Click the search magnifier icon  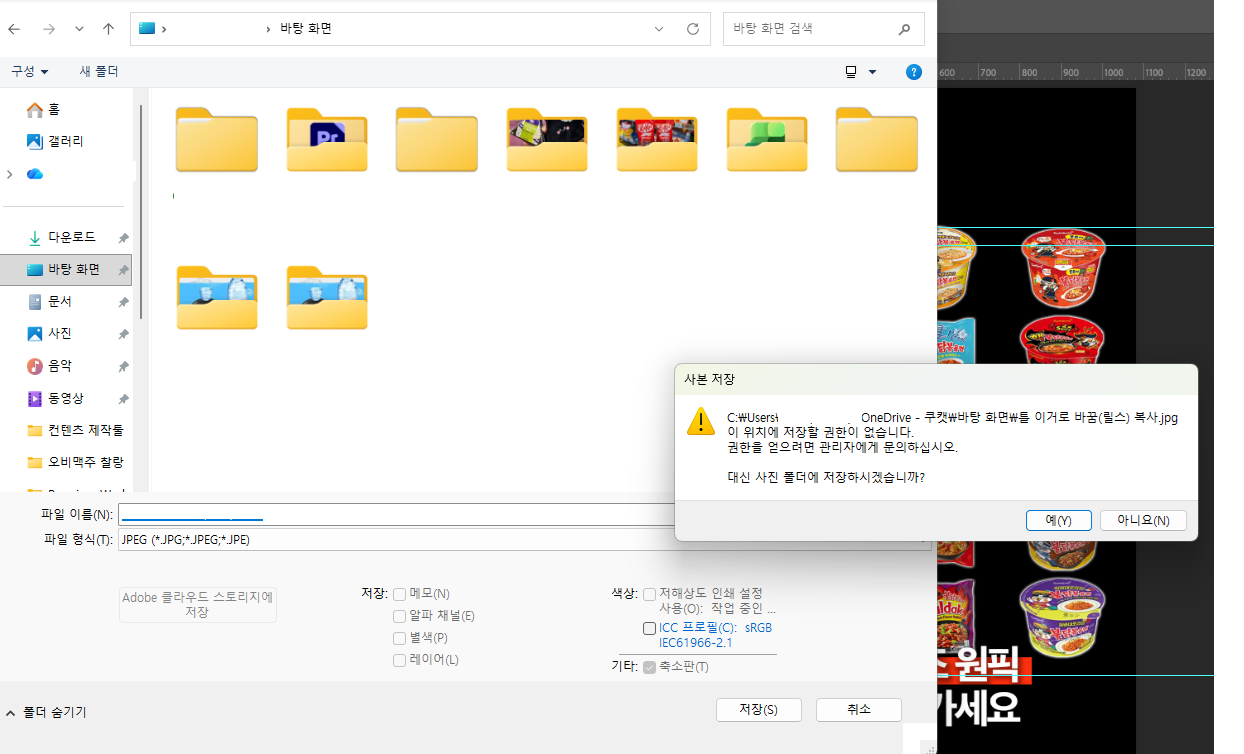(905, 29)
